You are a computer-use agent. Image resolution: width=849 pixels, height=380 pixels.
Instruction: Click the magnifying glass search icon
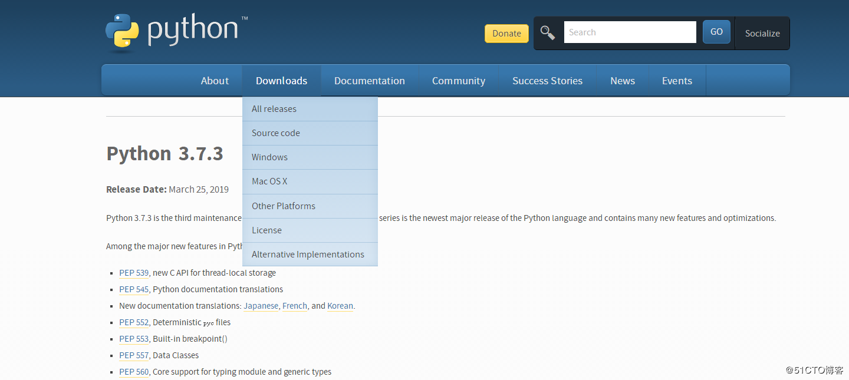tap(547, 32)
